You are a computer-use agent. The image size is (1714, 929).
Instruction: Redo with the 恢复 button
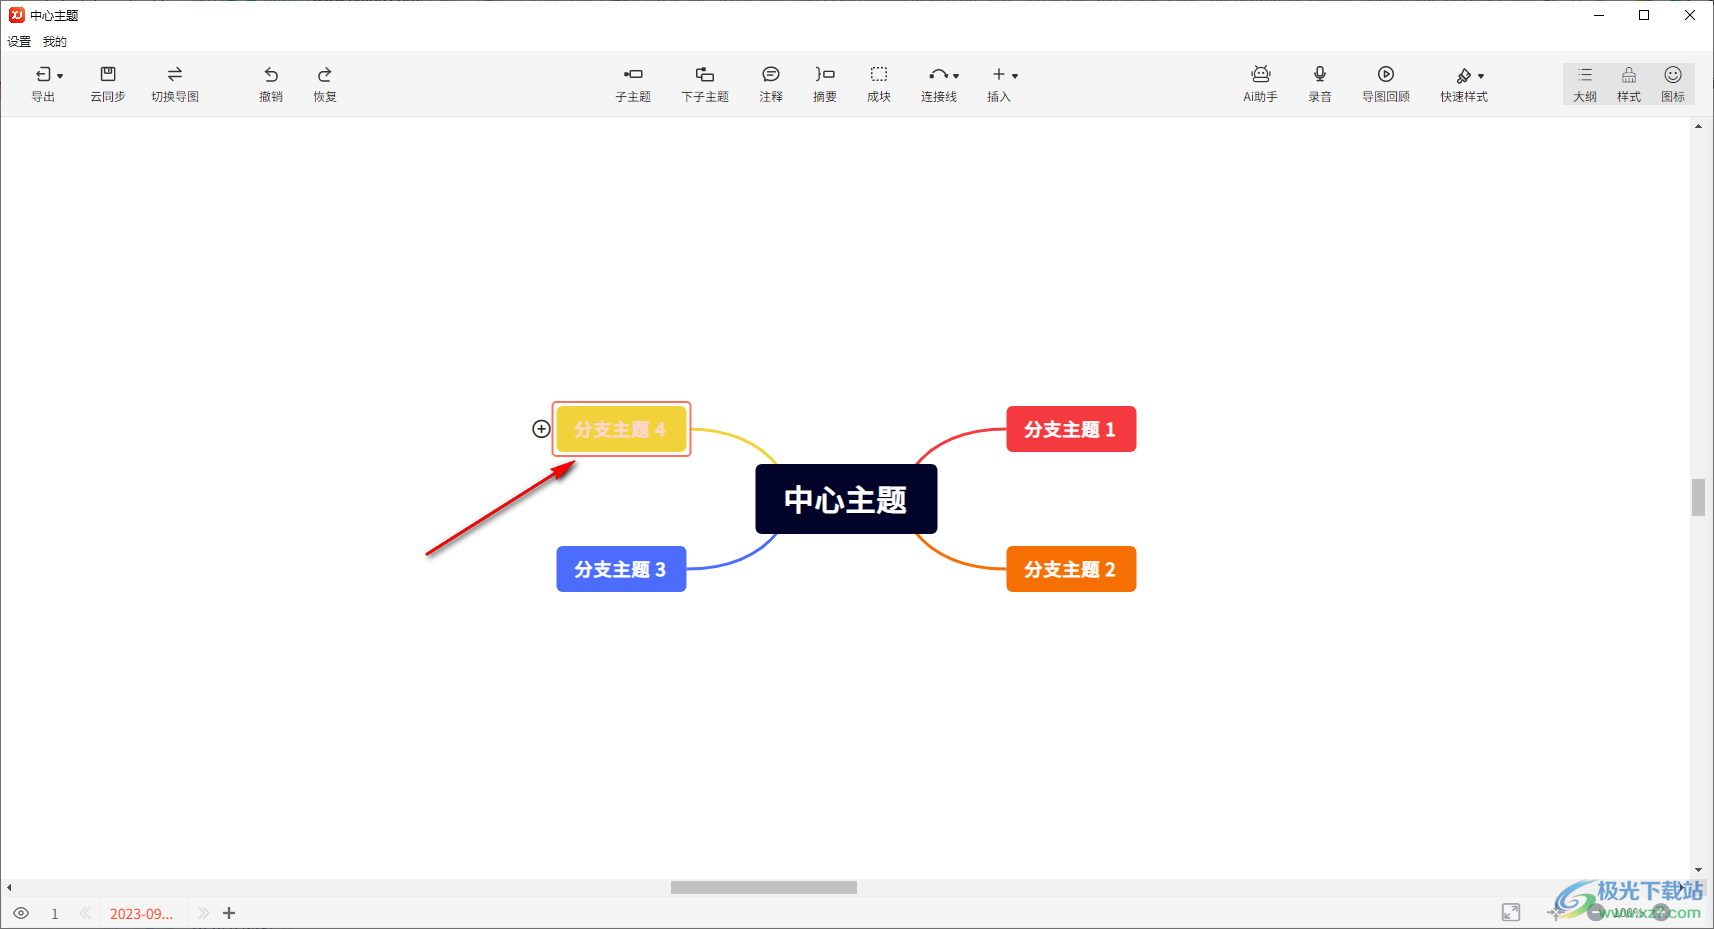(325, 84)
